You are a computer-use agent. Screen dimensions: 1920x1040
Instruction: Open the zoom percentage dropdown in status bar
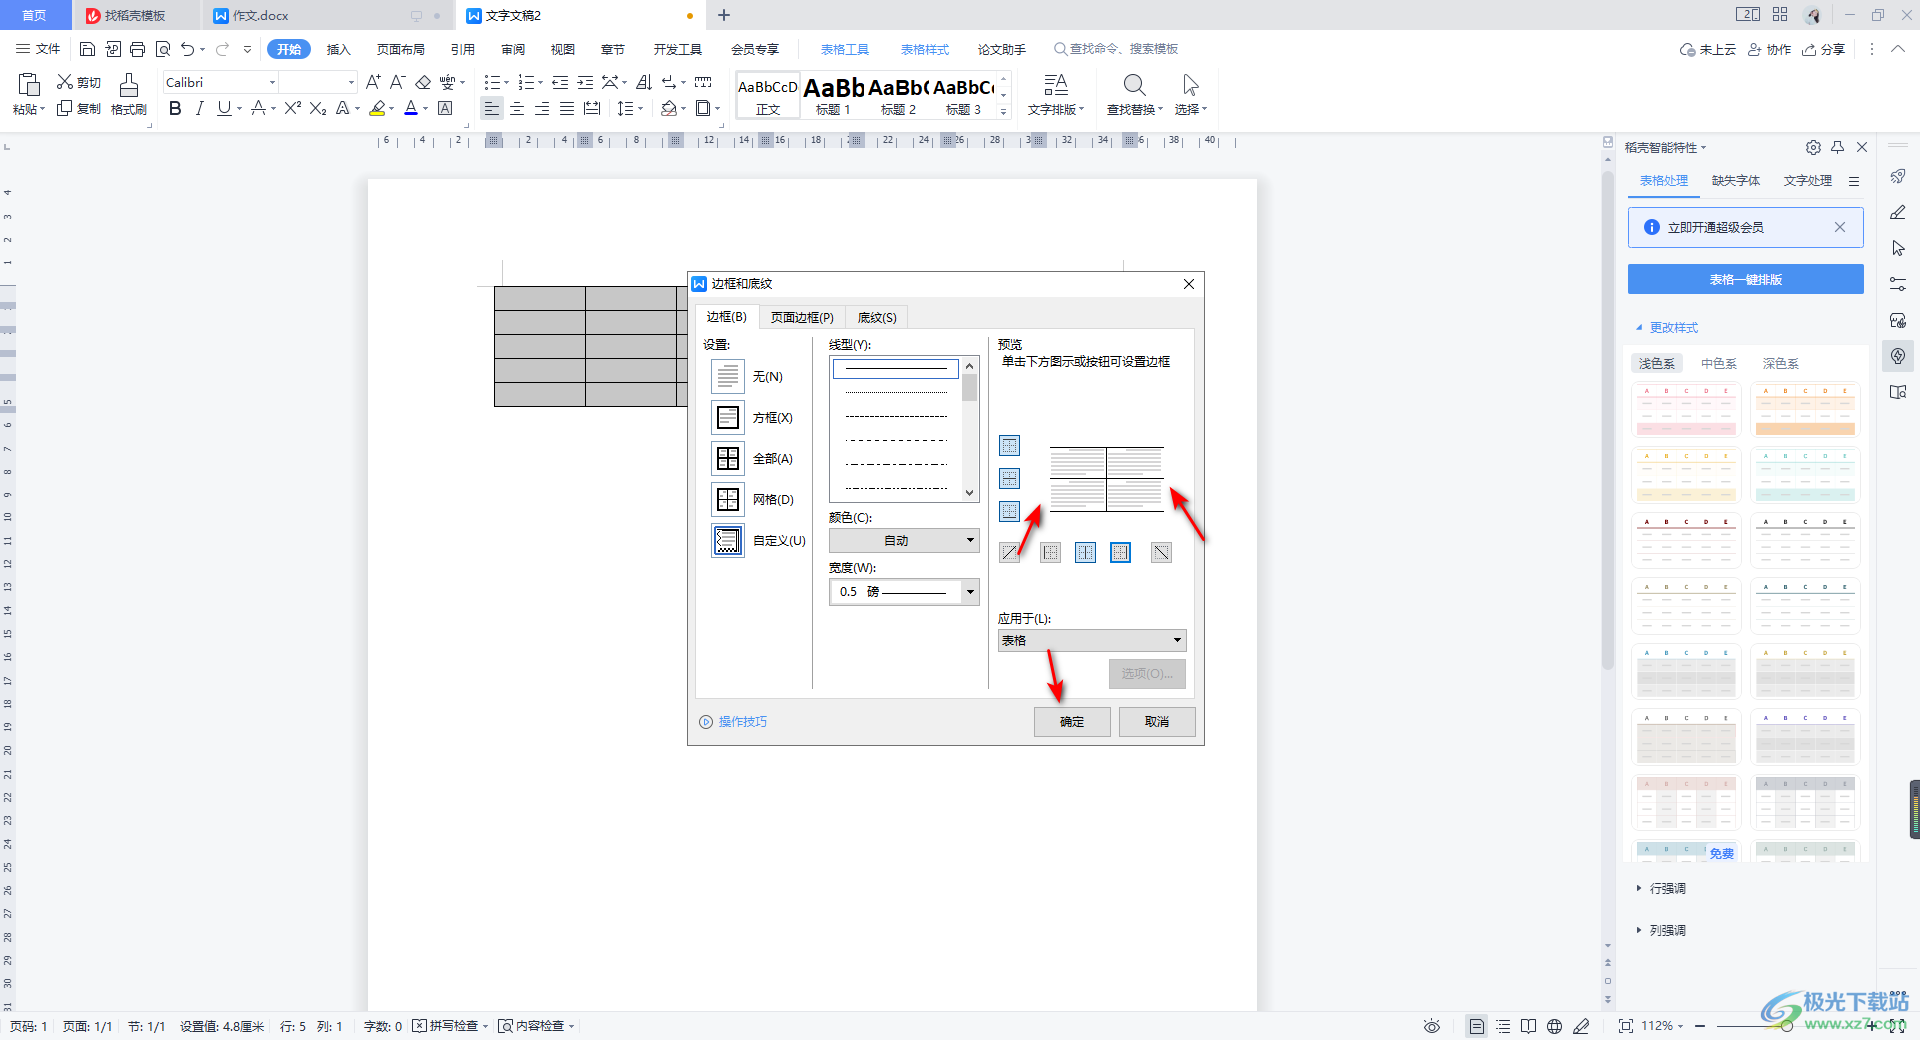[x=1662, y=1026]
